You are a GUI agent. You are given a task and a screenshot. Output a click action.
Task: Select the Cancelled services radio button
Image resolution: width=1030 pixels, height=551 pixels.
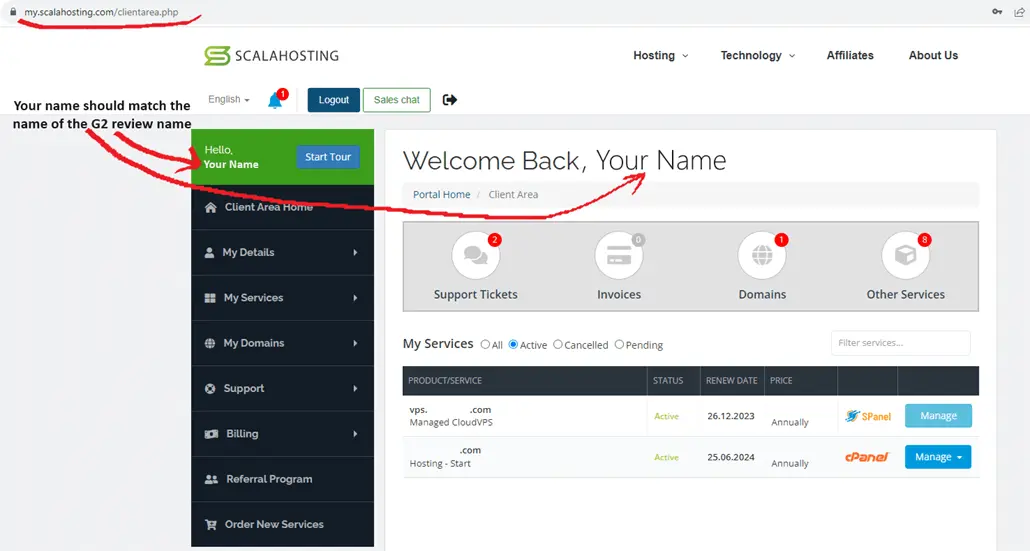[x=558, y=344]
